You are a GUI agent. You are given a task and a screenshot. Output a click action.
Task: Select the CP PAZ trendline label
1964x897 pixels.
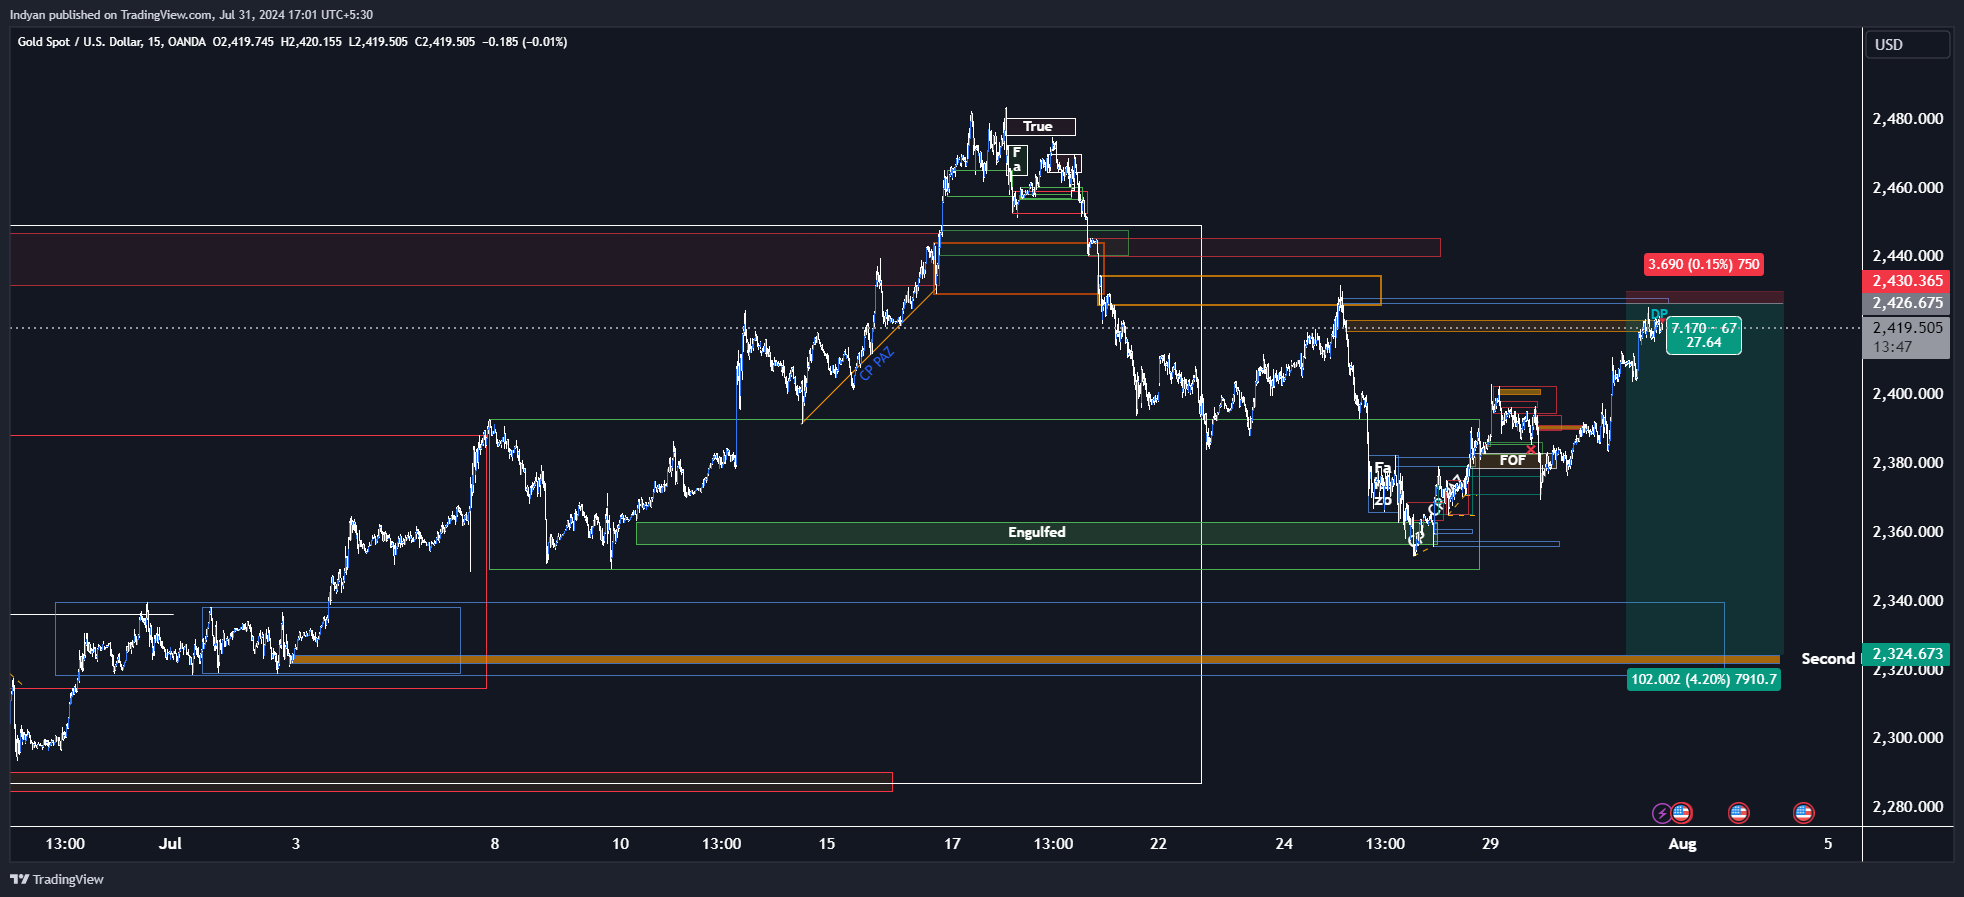pyautogui.click(x=877, y=364)
